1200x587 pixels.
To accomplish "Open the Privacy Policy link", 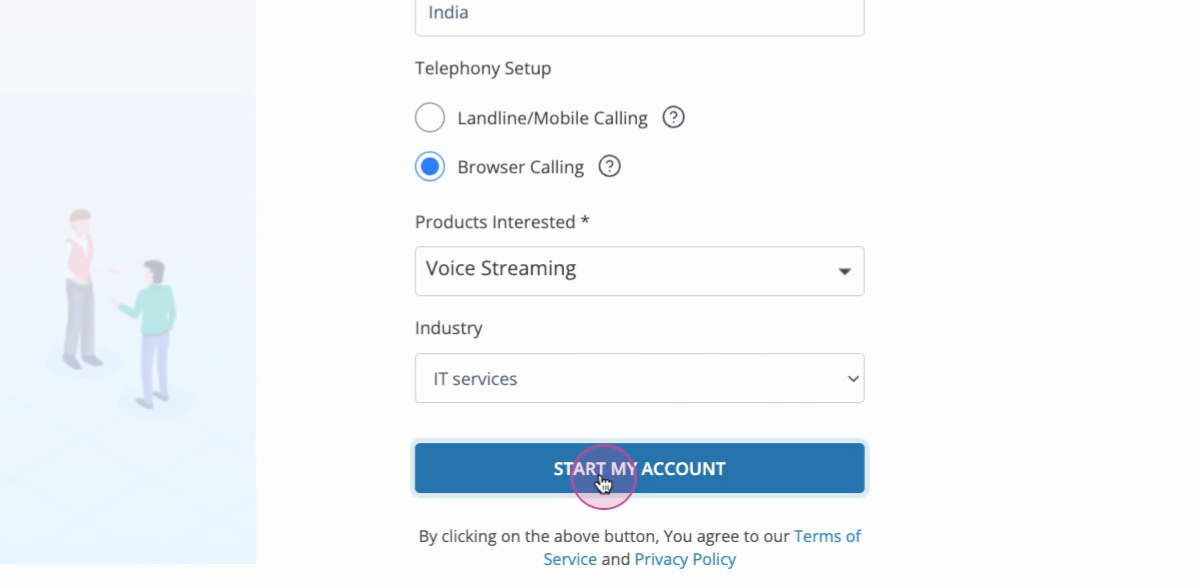I will pyautogui.click(x=685, y=559).
